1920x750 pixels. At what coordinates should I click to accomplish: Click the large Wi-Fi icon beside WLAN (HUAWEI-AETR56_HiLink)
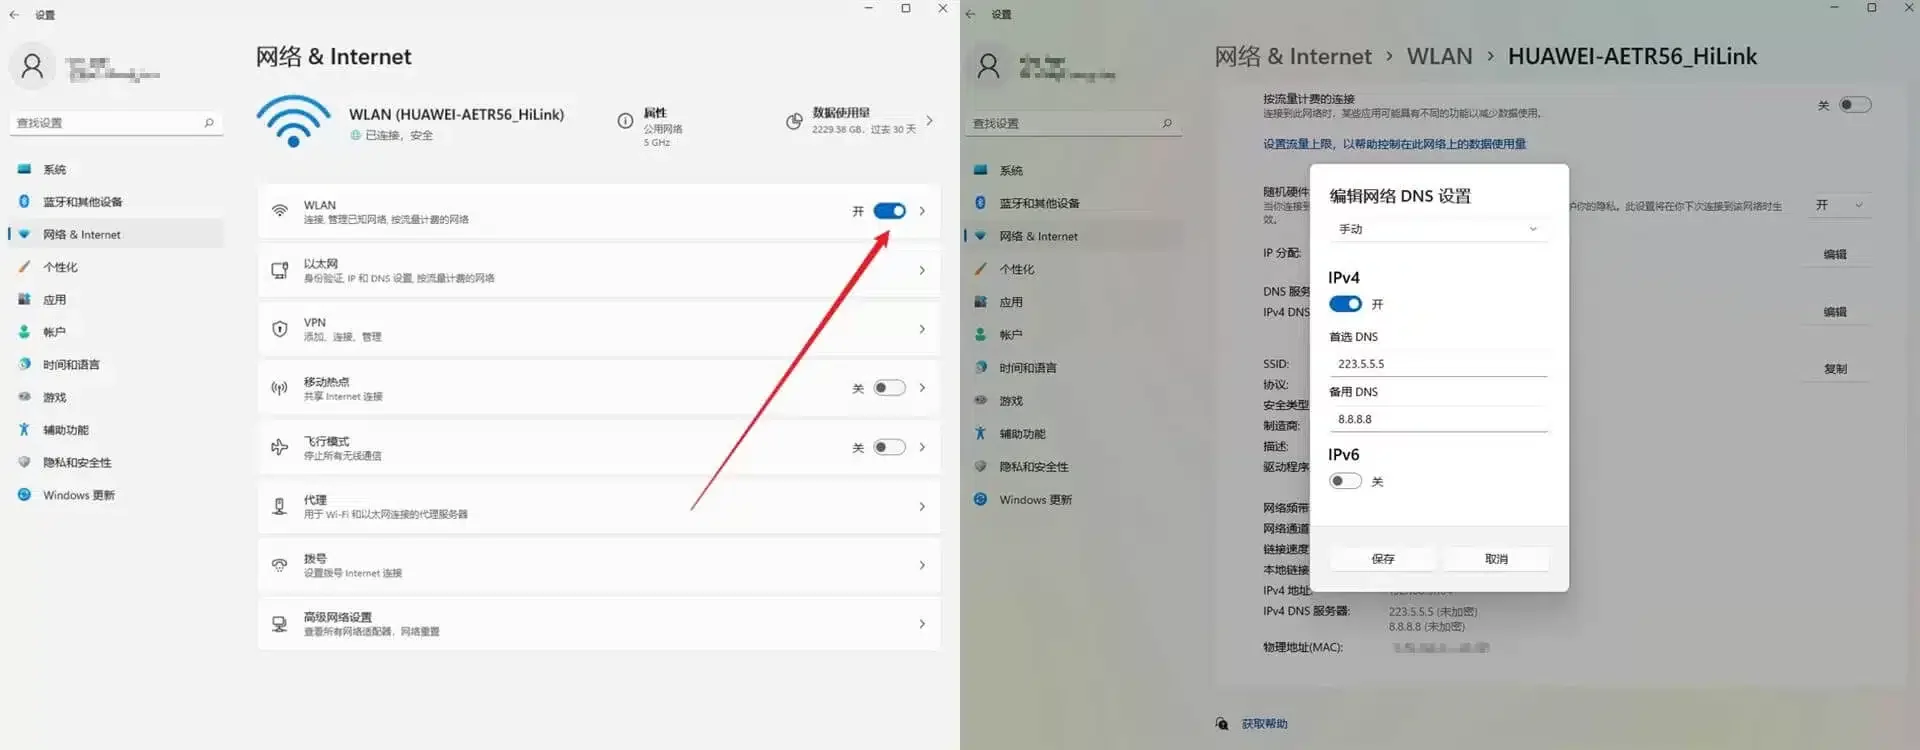(x=294, y=121)
